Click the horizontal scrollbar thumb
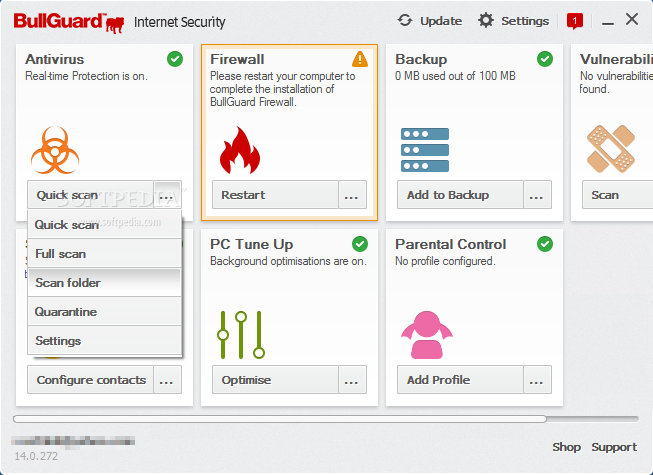 (280, 419)
